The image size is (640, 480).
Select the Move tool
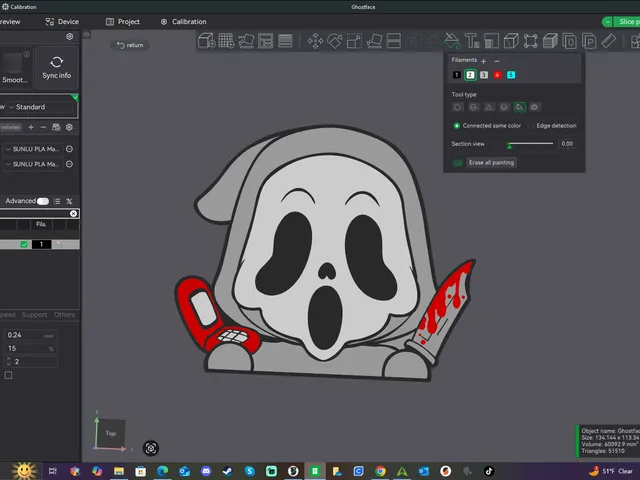pyautogui.click(x=315, y=41)
